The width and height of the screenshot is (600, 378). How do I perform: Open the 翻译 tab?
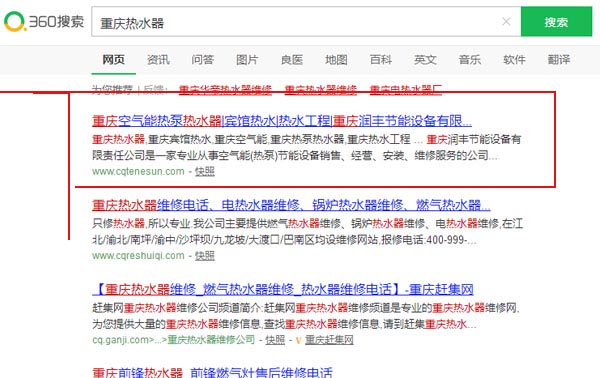click(559, 60)
